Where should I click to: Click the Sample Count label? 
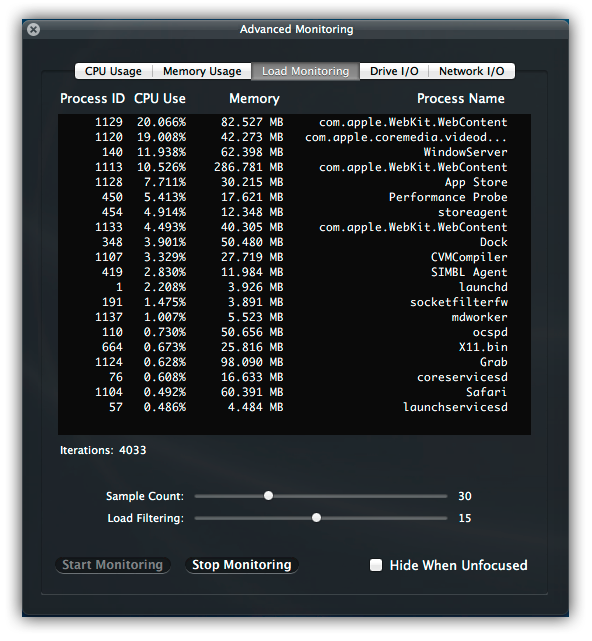point(145,496)
